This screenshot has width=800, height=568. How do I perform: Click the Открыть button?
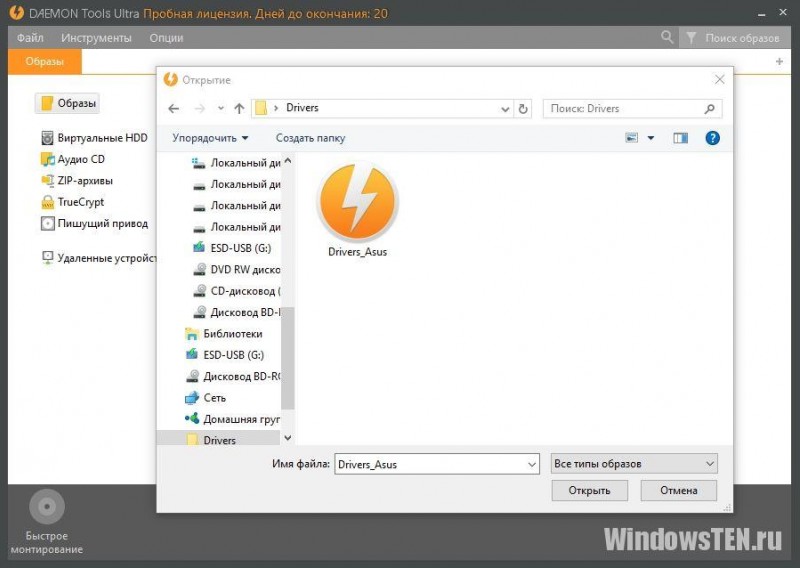click(x=589, y=490)
